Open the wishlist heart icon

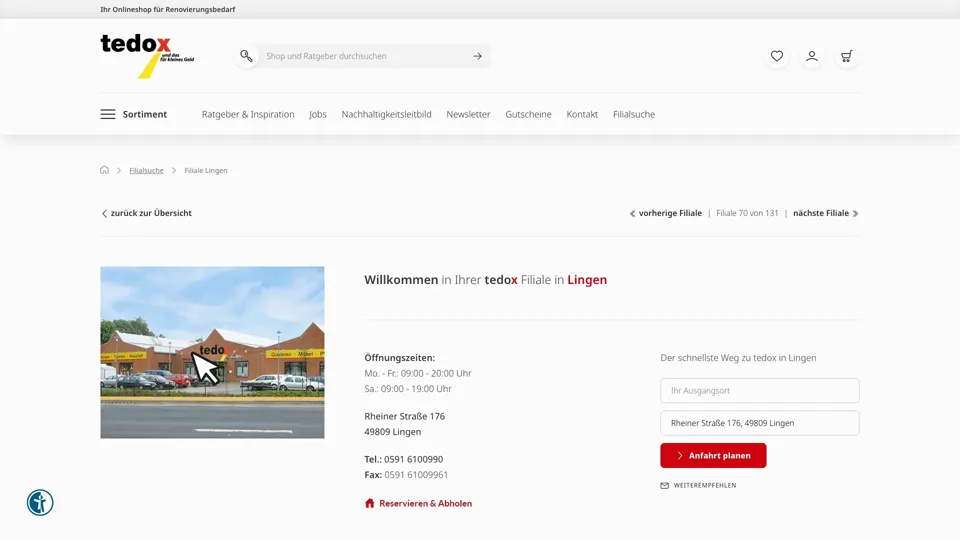(777, 56)
